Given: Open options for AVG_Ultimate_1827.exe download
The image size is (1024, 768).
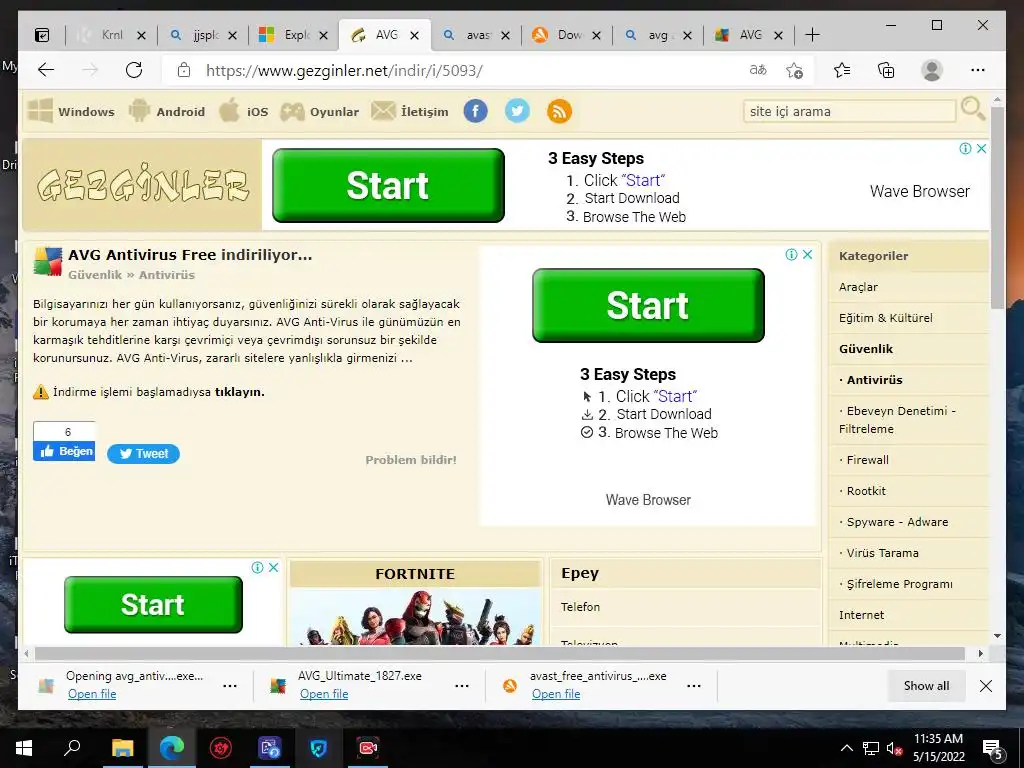Looking at the screenshot, I should click(x=462, y=686).
